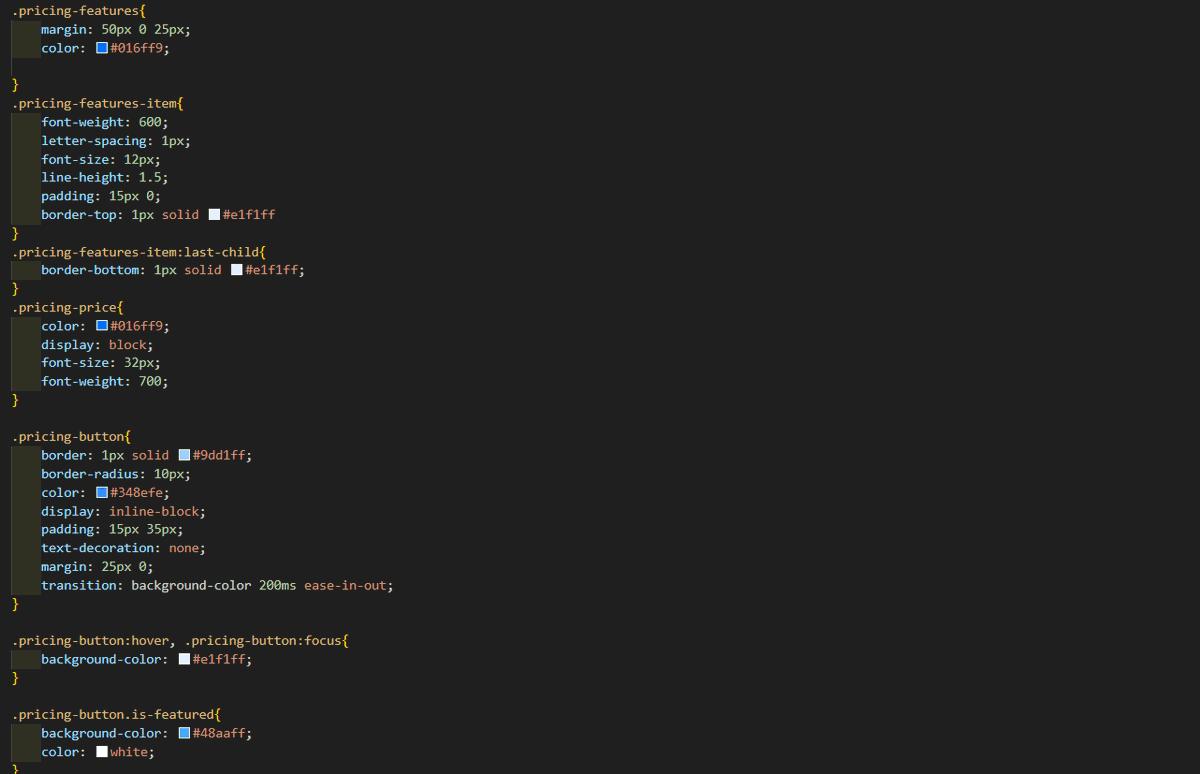This screenshot has height=774, width=1200.
Task: Place cursor on the .pricing-price{ selector
Action: tap(68, 307)
